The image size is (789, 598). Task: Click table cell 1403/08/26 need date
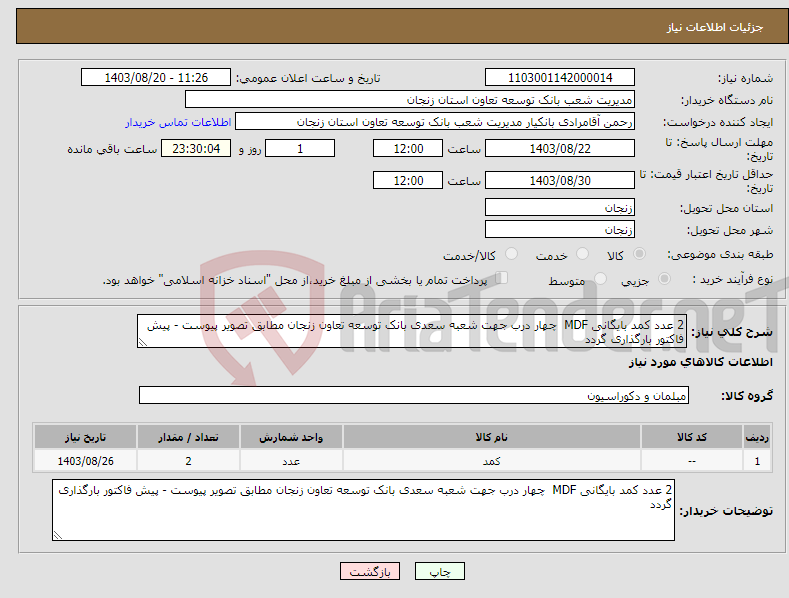(x=86, y=461)
